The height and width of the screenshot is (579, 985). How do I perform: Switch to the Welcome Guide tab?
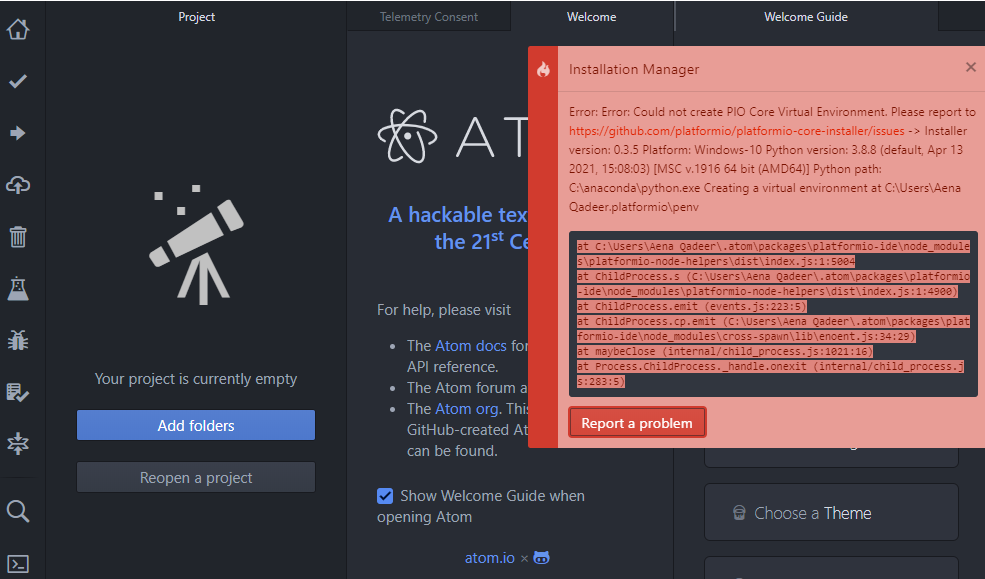(x=805, y=16)
